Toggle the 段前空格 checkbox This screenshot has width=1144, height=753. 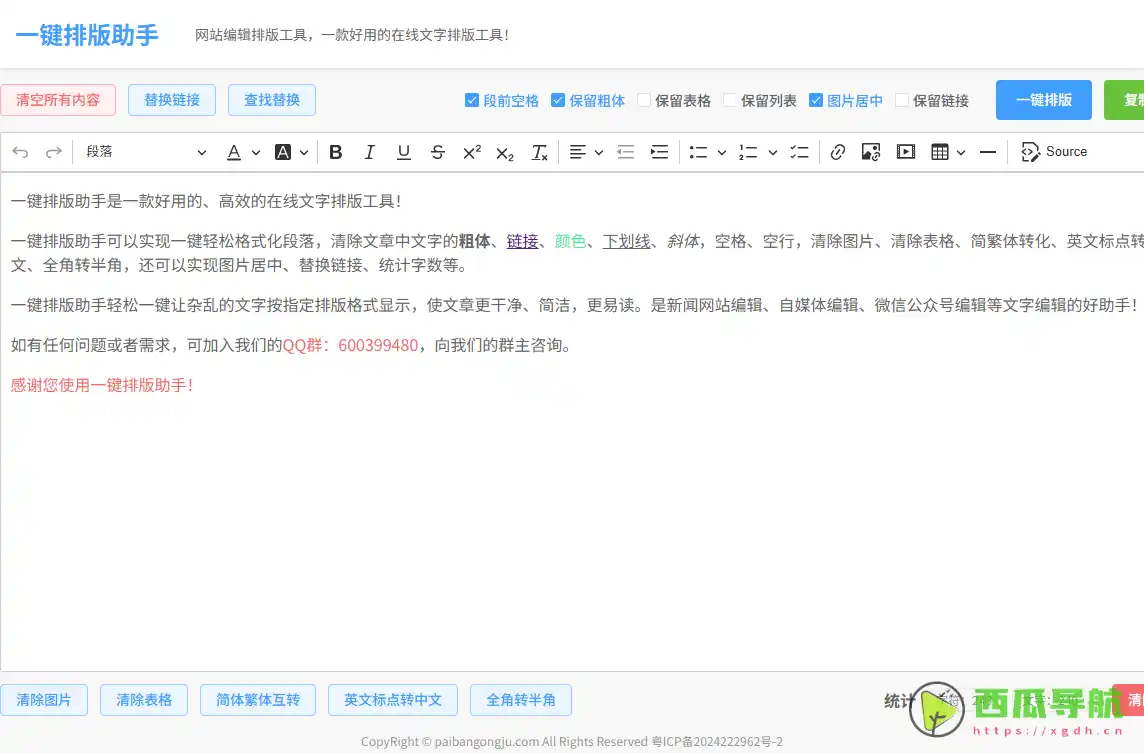[472, 100]
